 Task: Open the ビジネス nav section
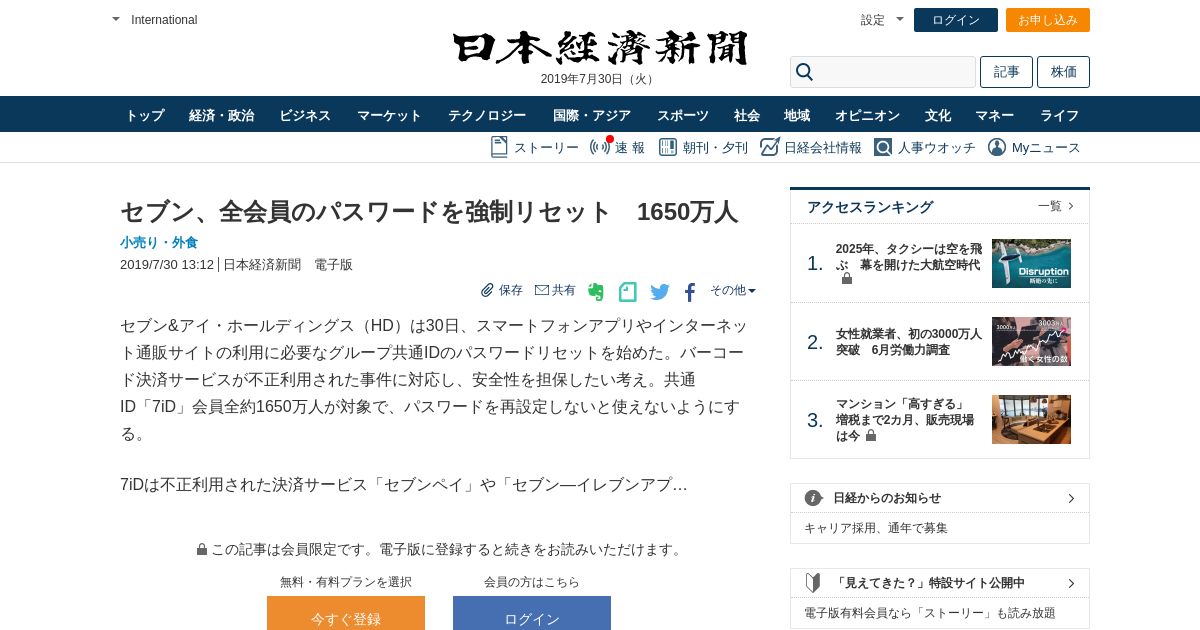click(x=305, y=115)
